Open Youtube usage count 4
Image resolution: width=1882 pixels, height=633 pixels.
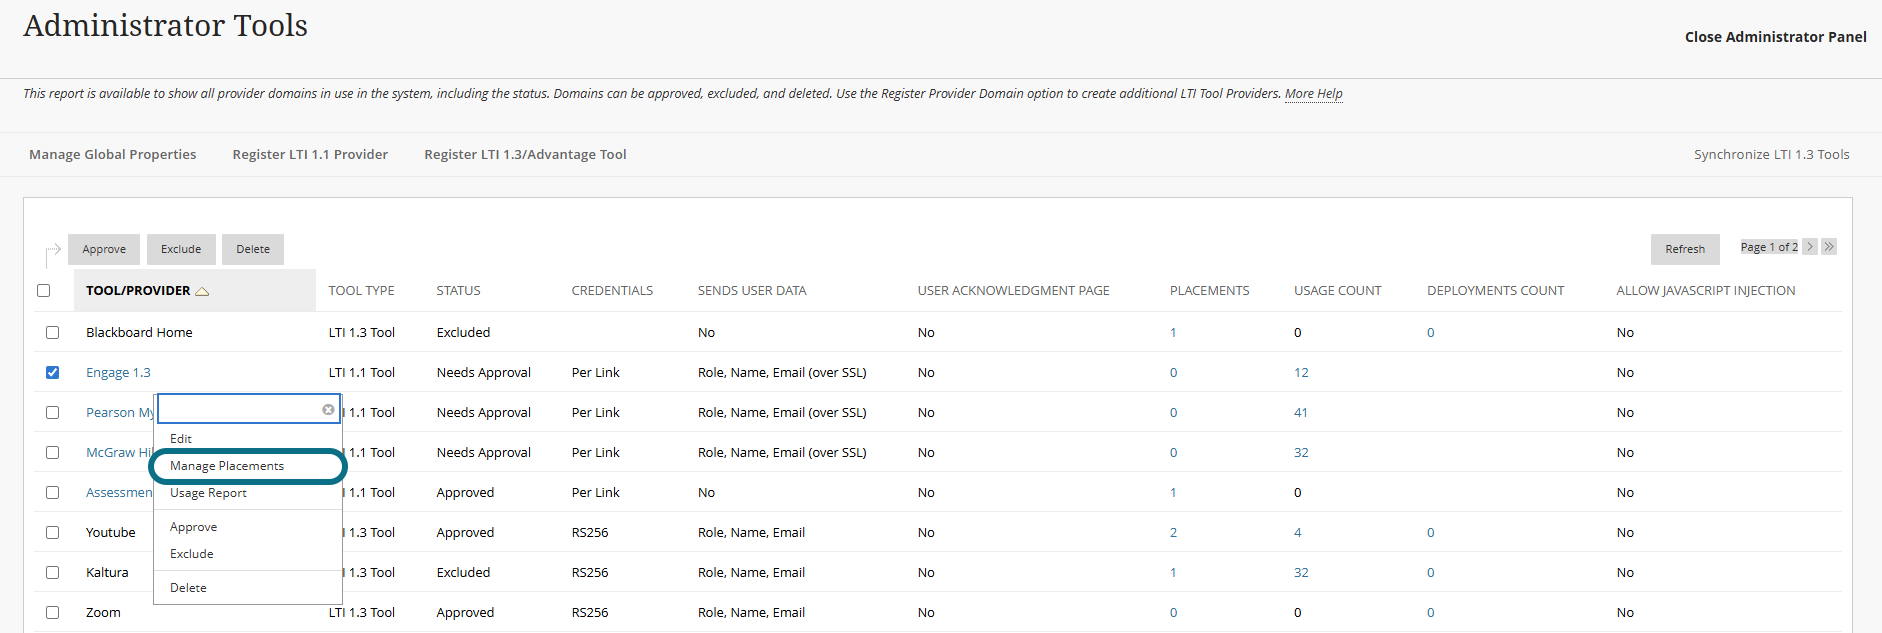click(1298, 533)
